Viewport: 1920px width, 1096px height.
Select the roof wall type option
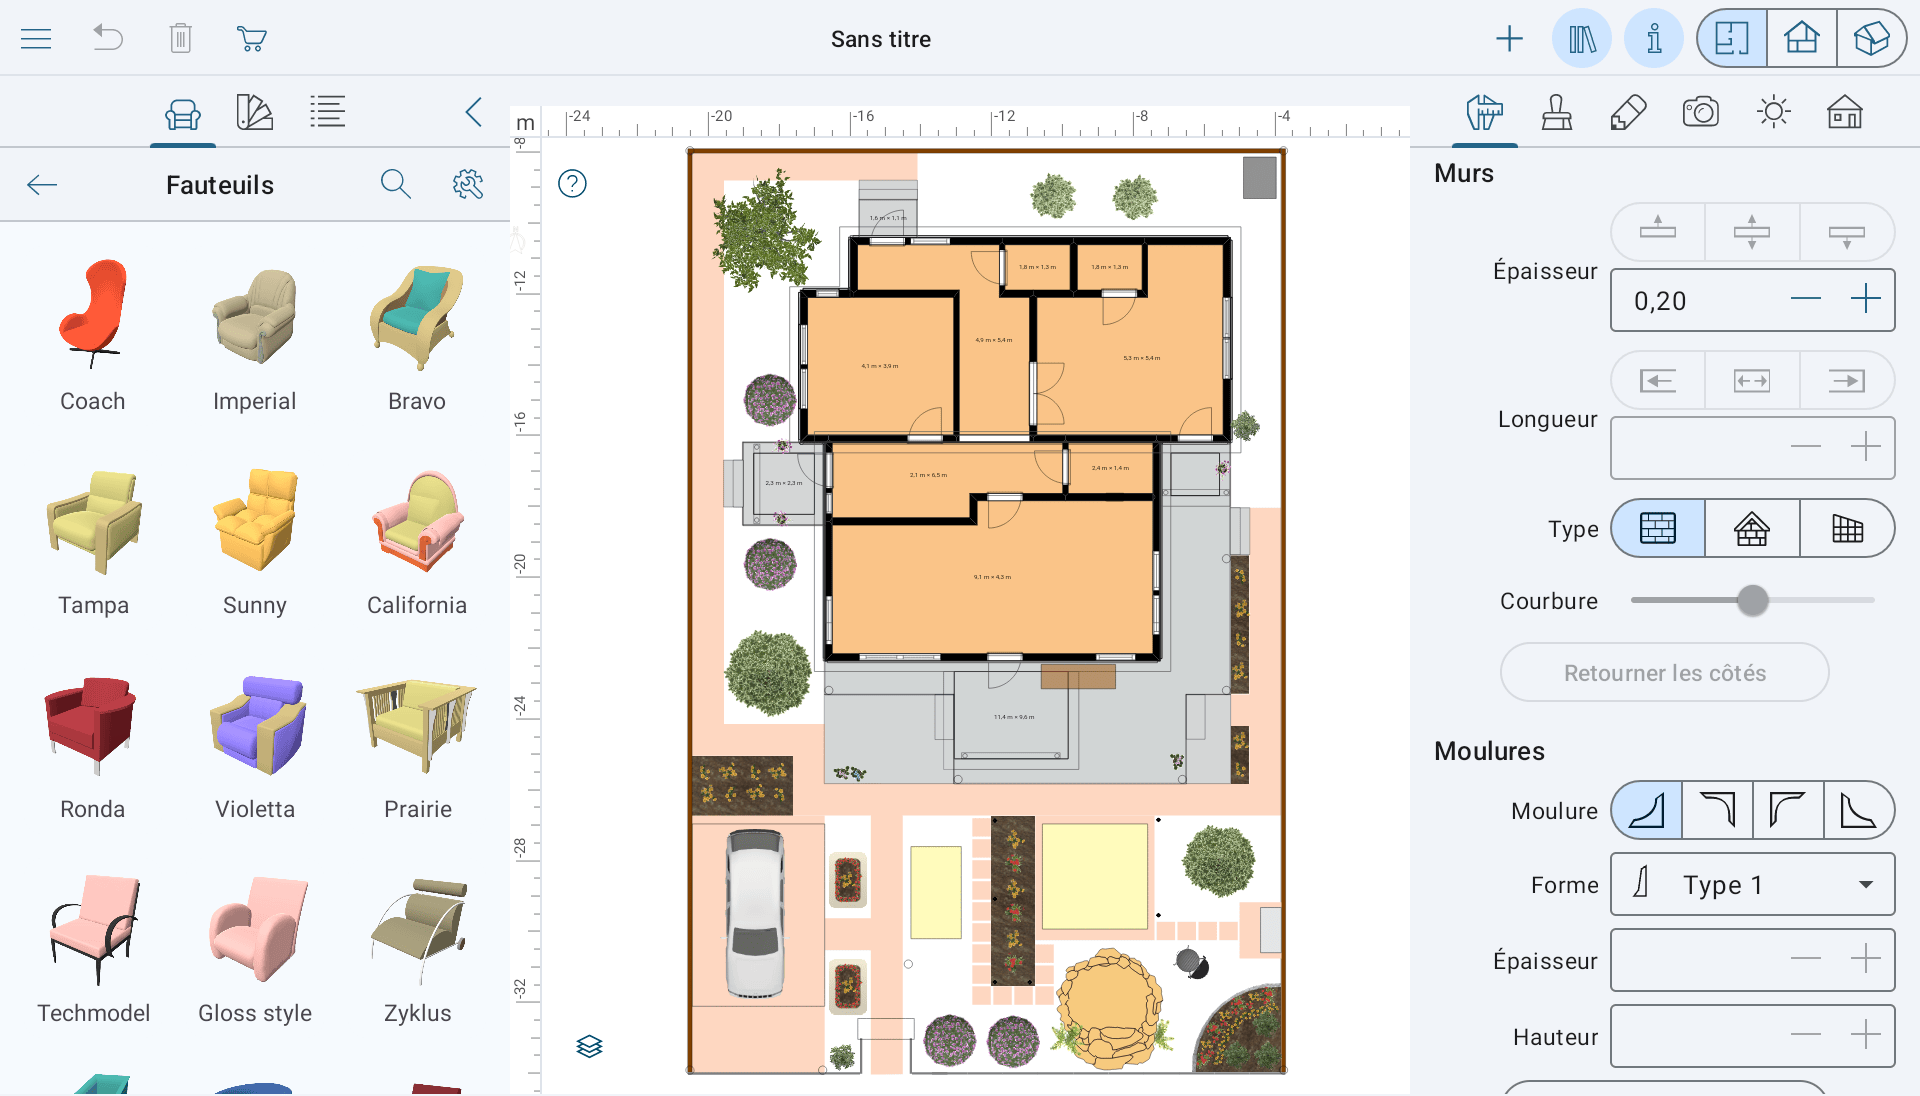(x=1752, y=528)
